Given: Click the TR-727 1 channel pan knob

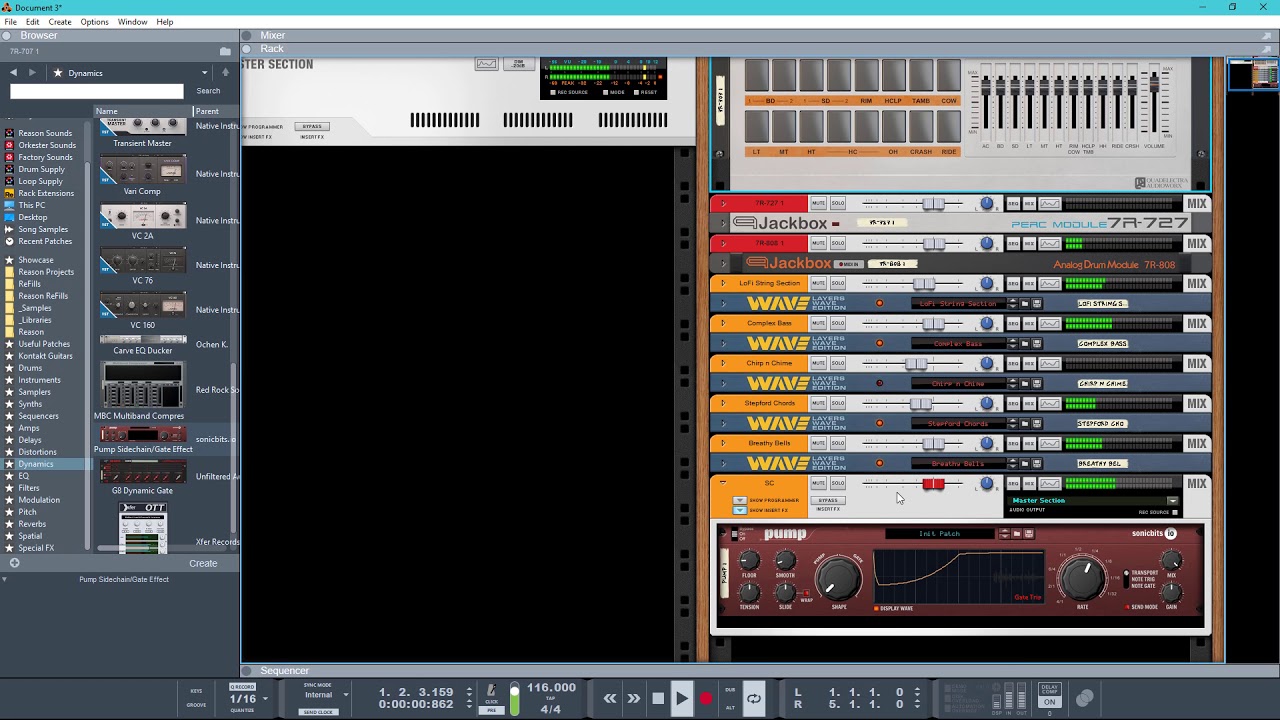Looking at the screenshot, I should [987, 203].
